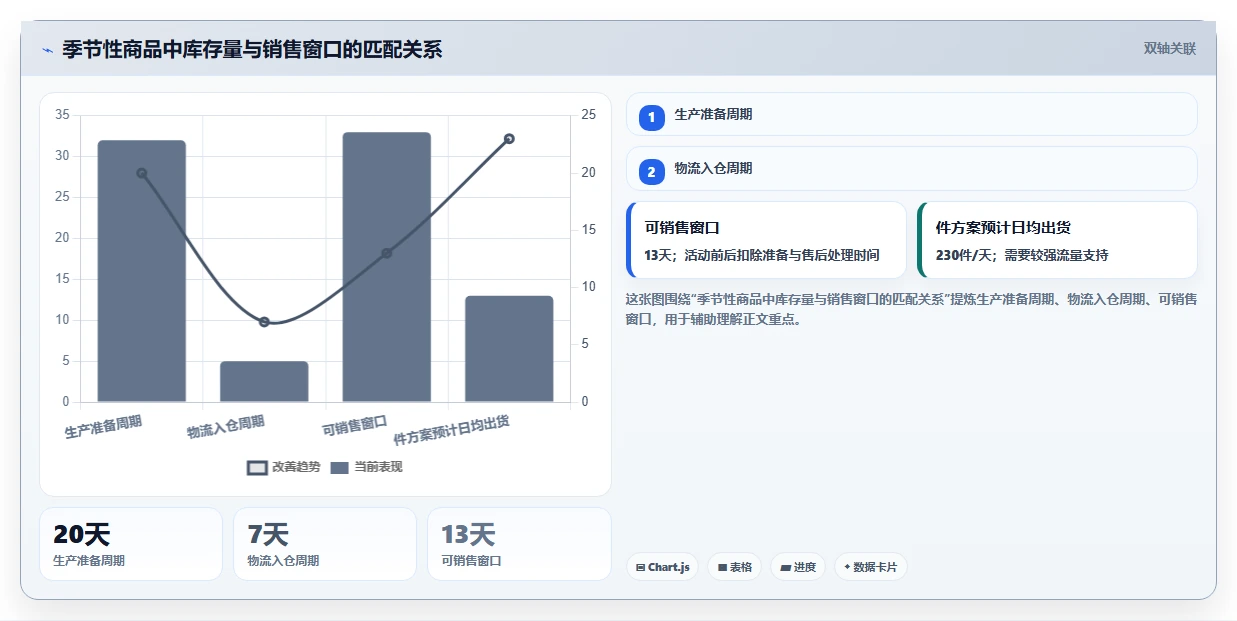Click the icon in the 表格 tag

[722, 567]
